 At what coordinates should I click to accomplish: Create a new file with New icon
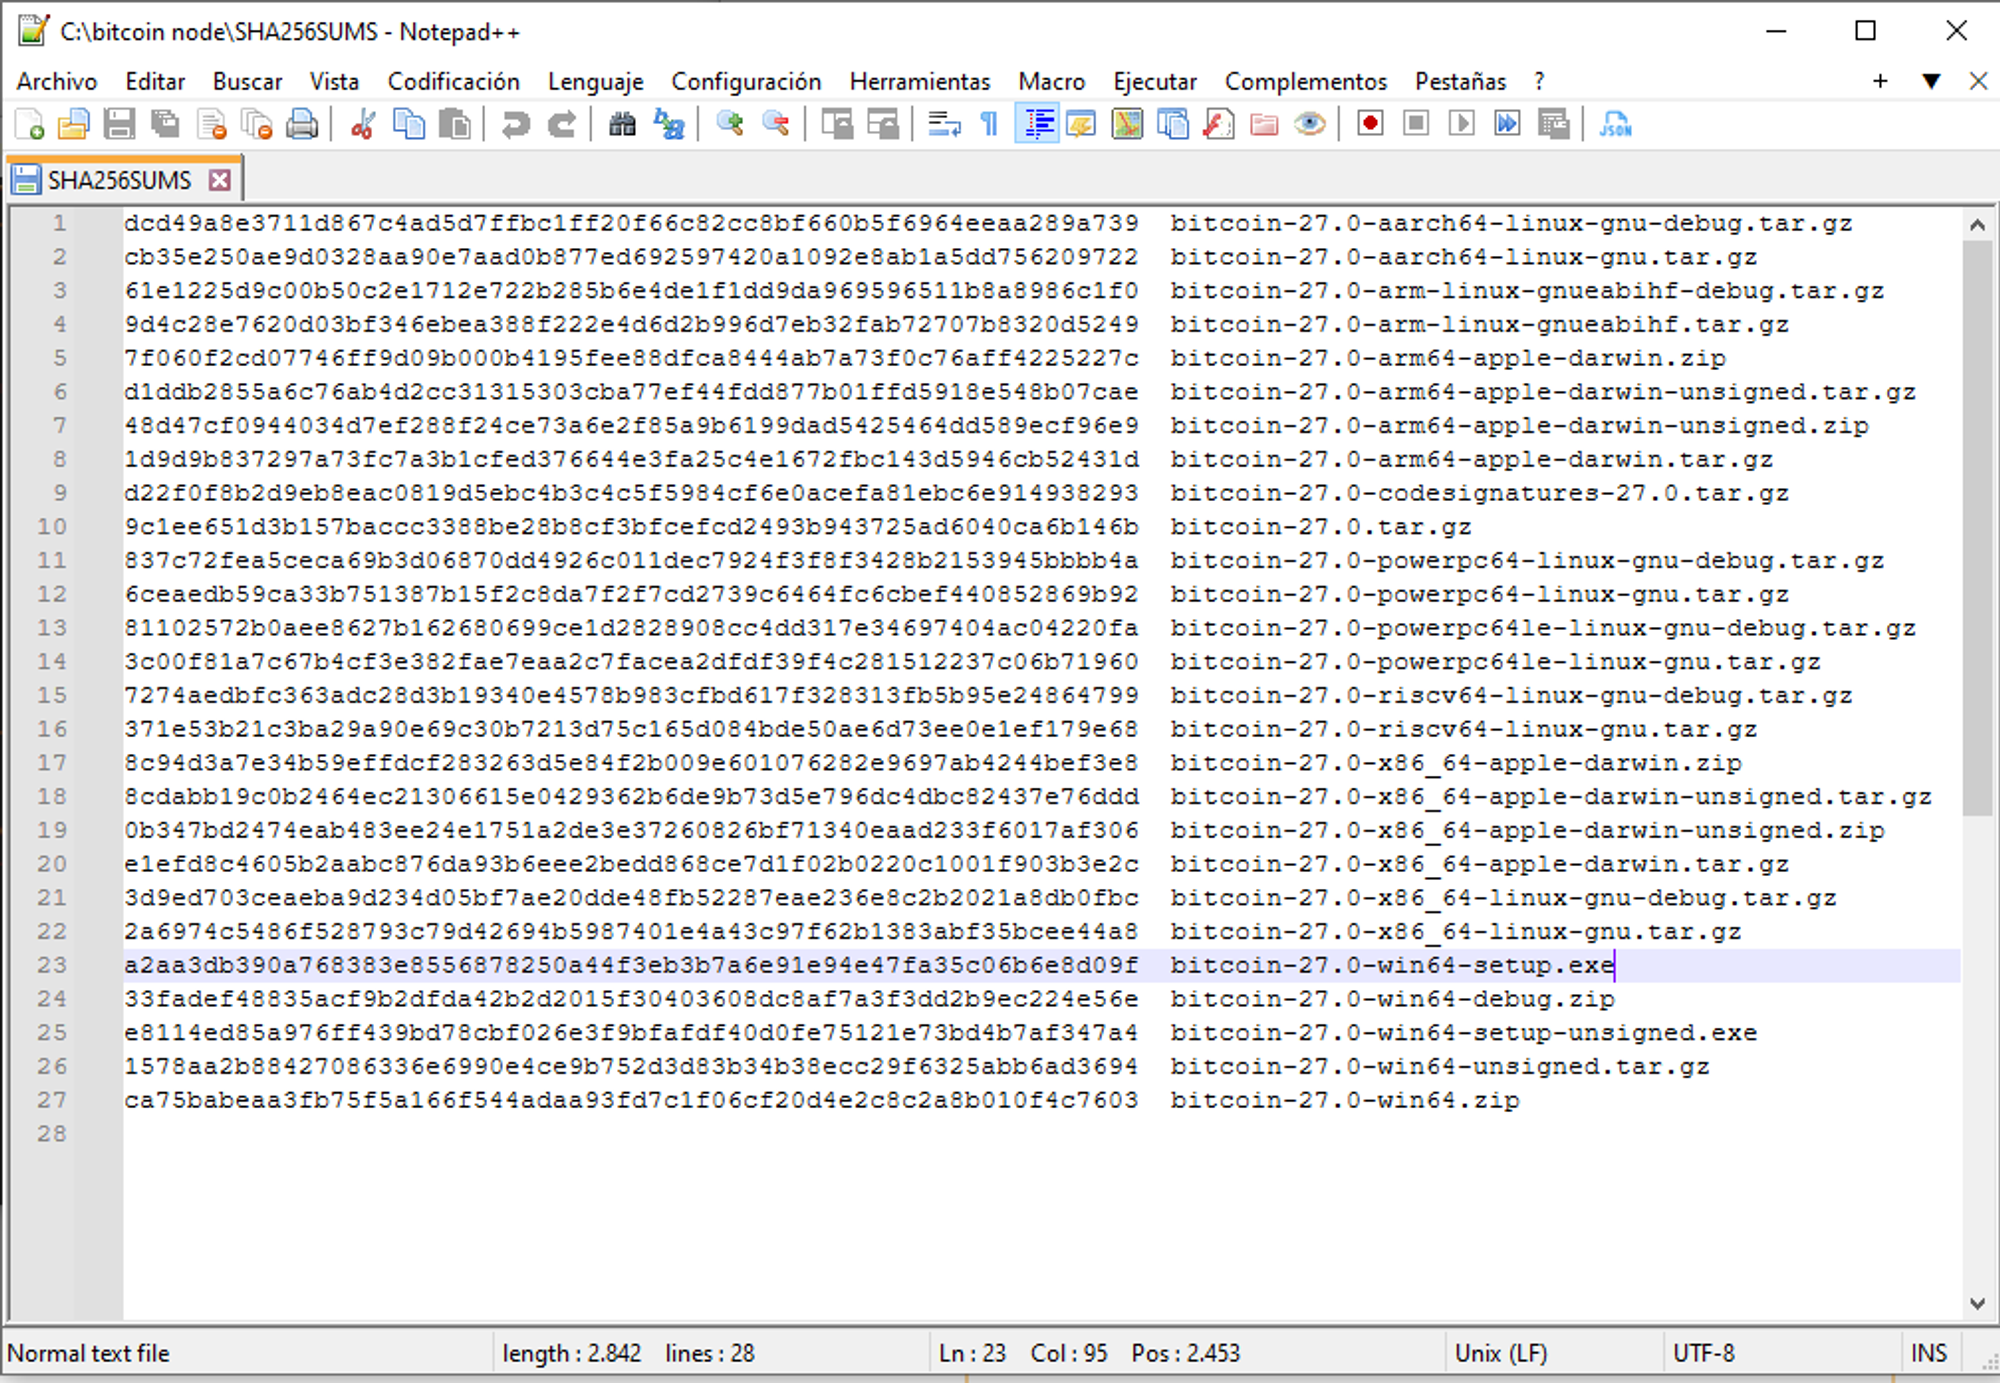point(30,125)
